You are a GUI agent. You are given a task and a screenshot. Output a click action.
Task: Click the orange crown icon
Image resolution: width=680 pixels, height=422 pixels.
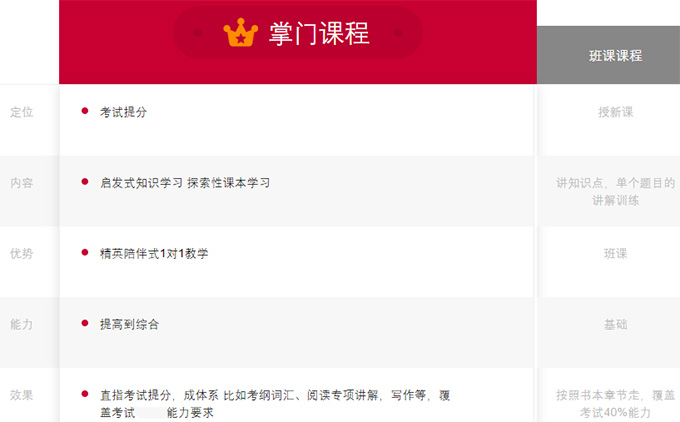241,33
